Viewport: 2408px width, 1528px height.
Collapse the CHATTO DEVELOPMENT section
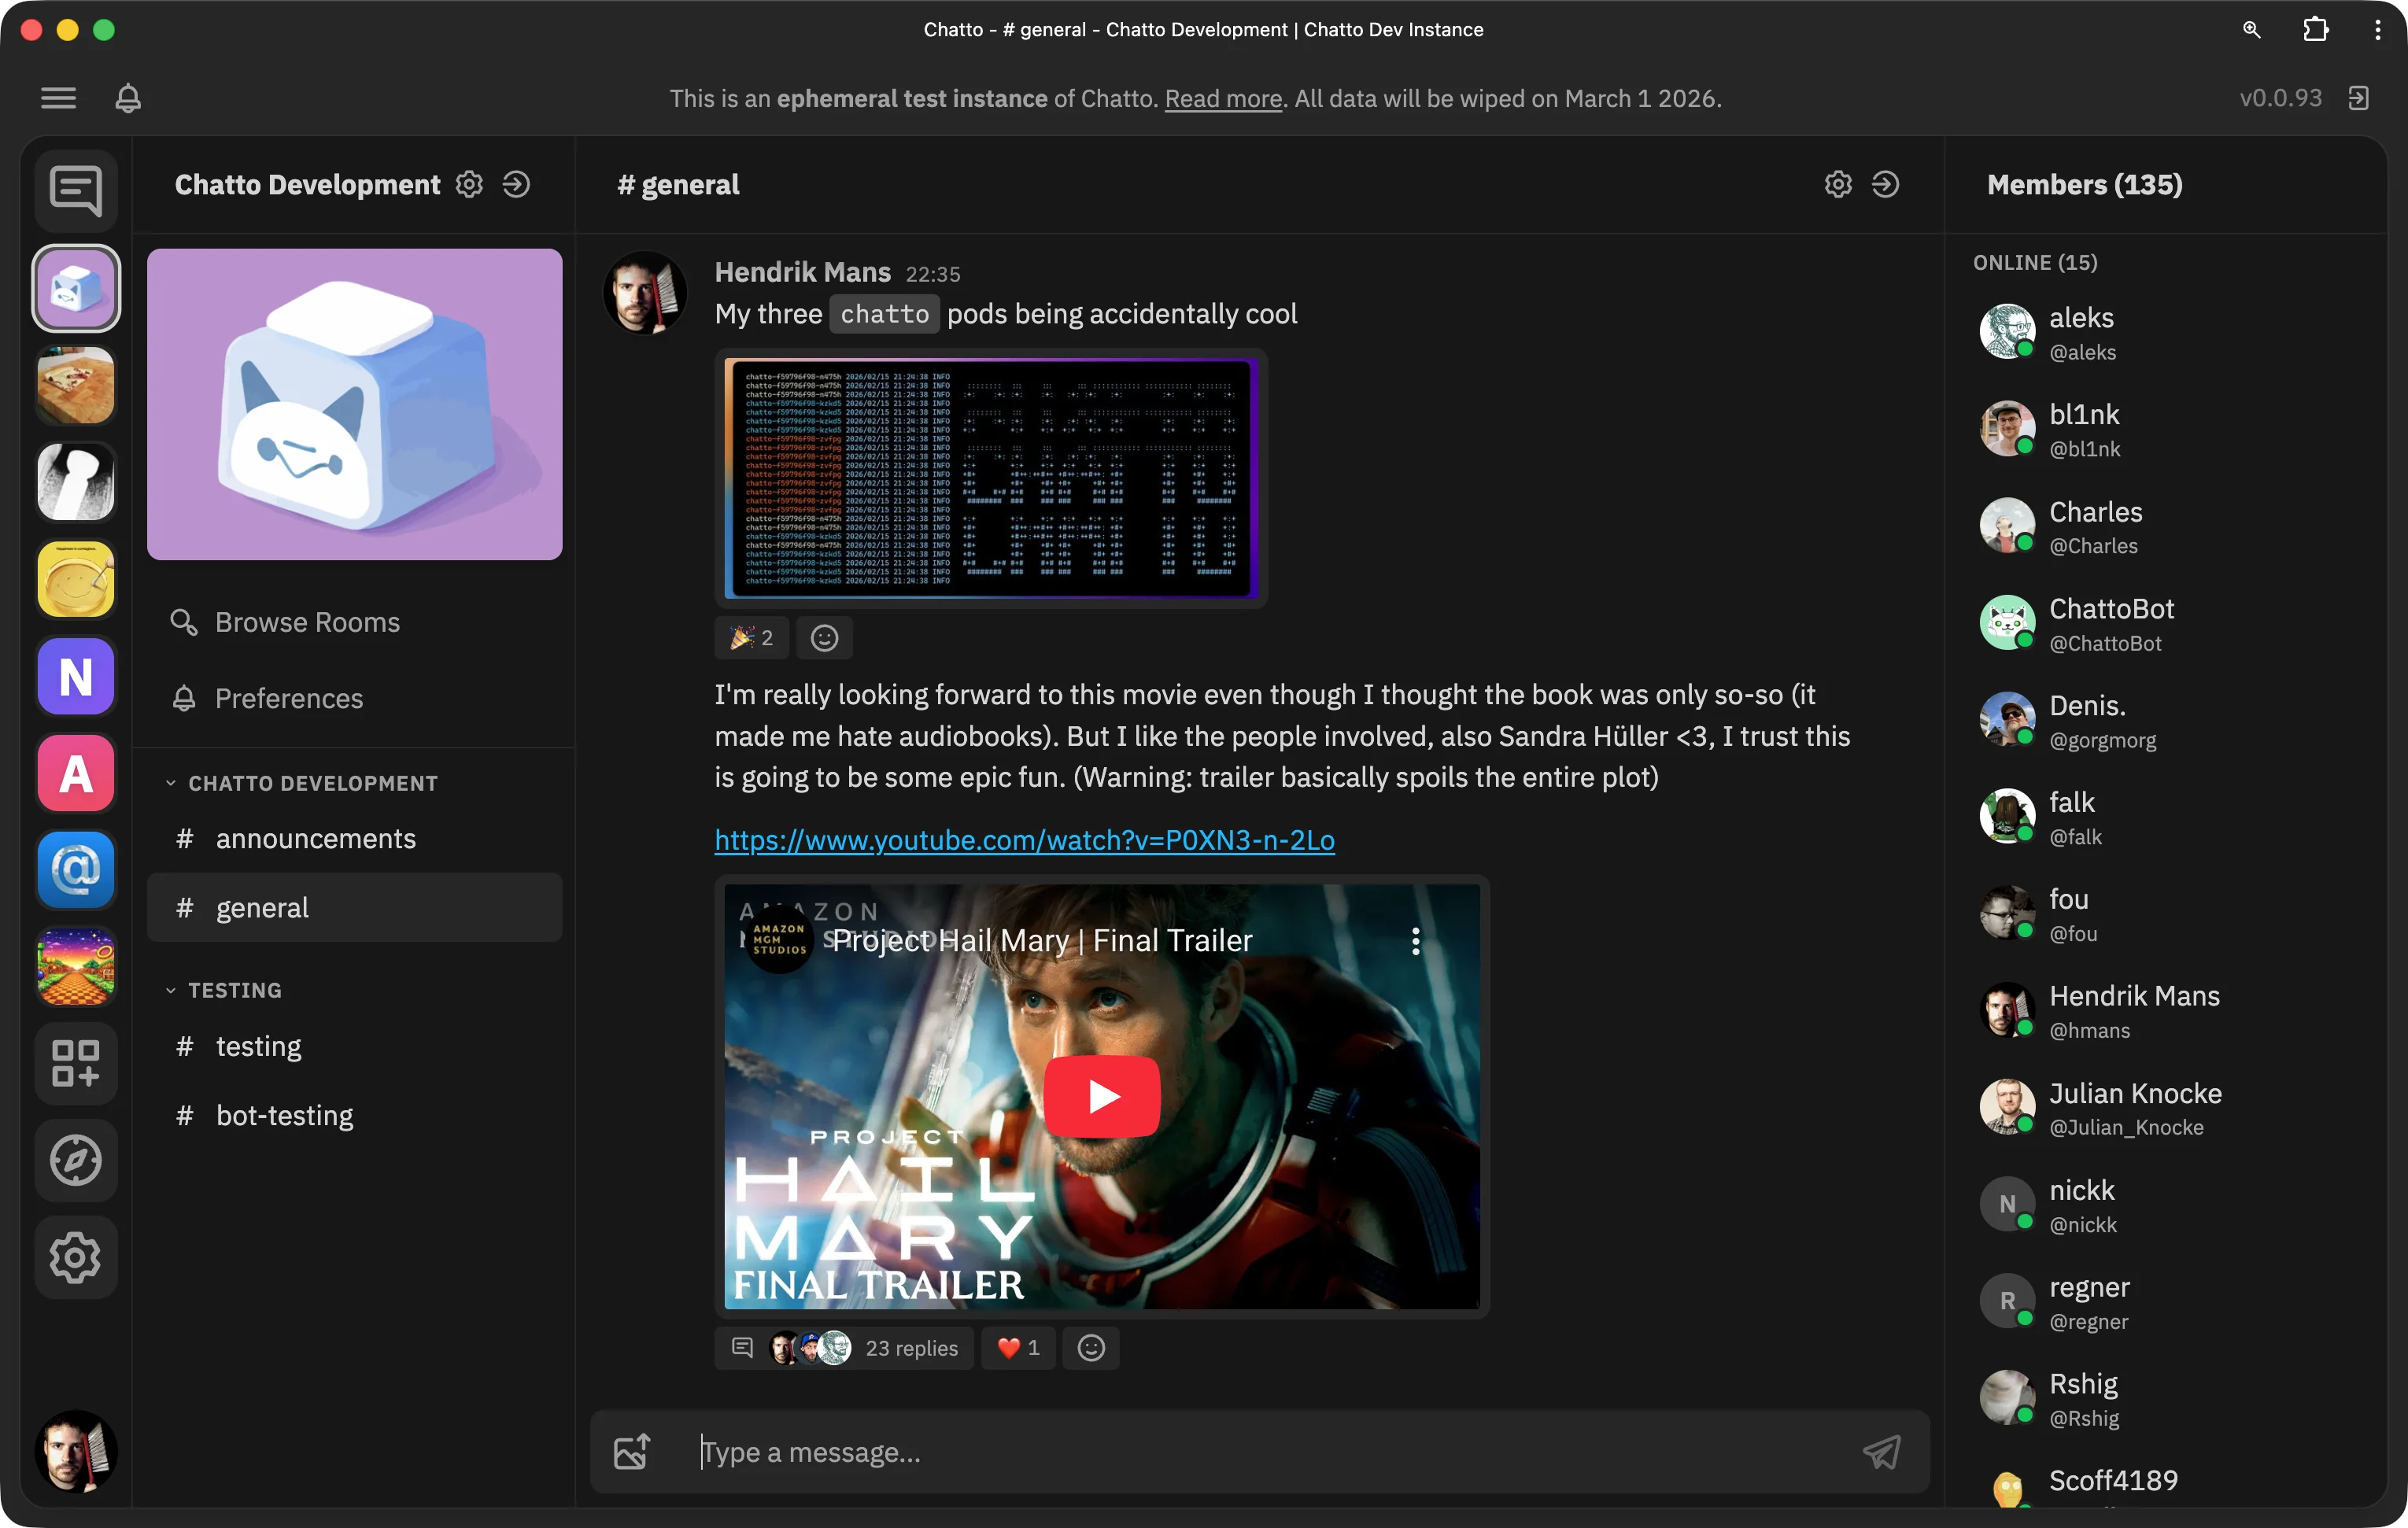[171, 783]
